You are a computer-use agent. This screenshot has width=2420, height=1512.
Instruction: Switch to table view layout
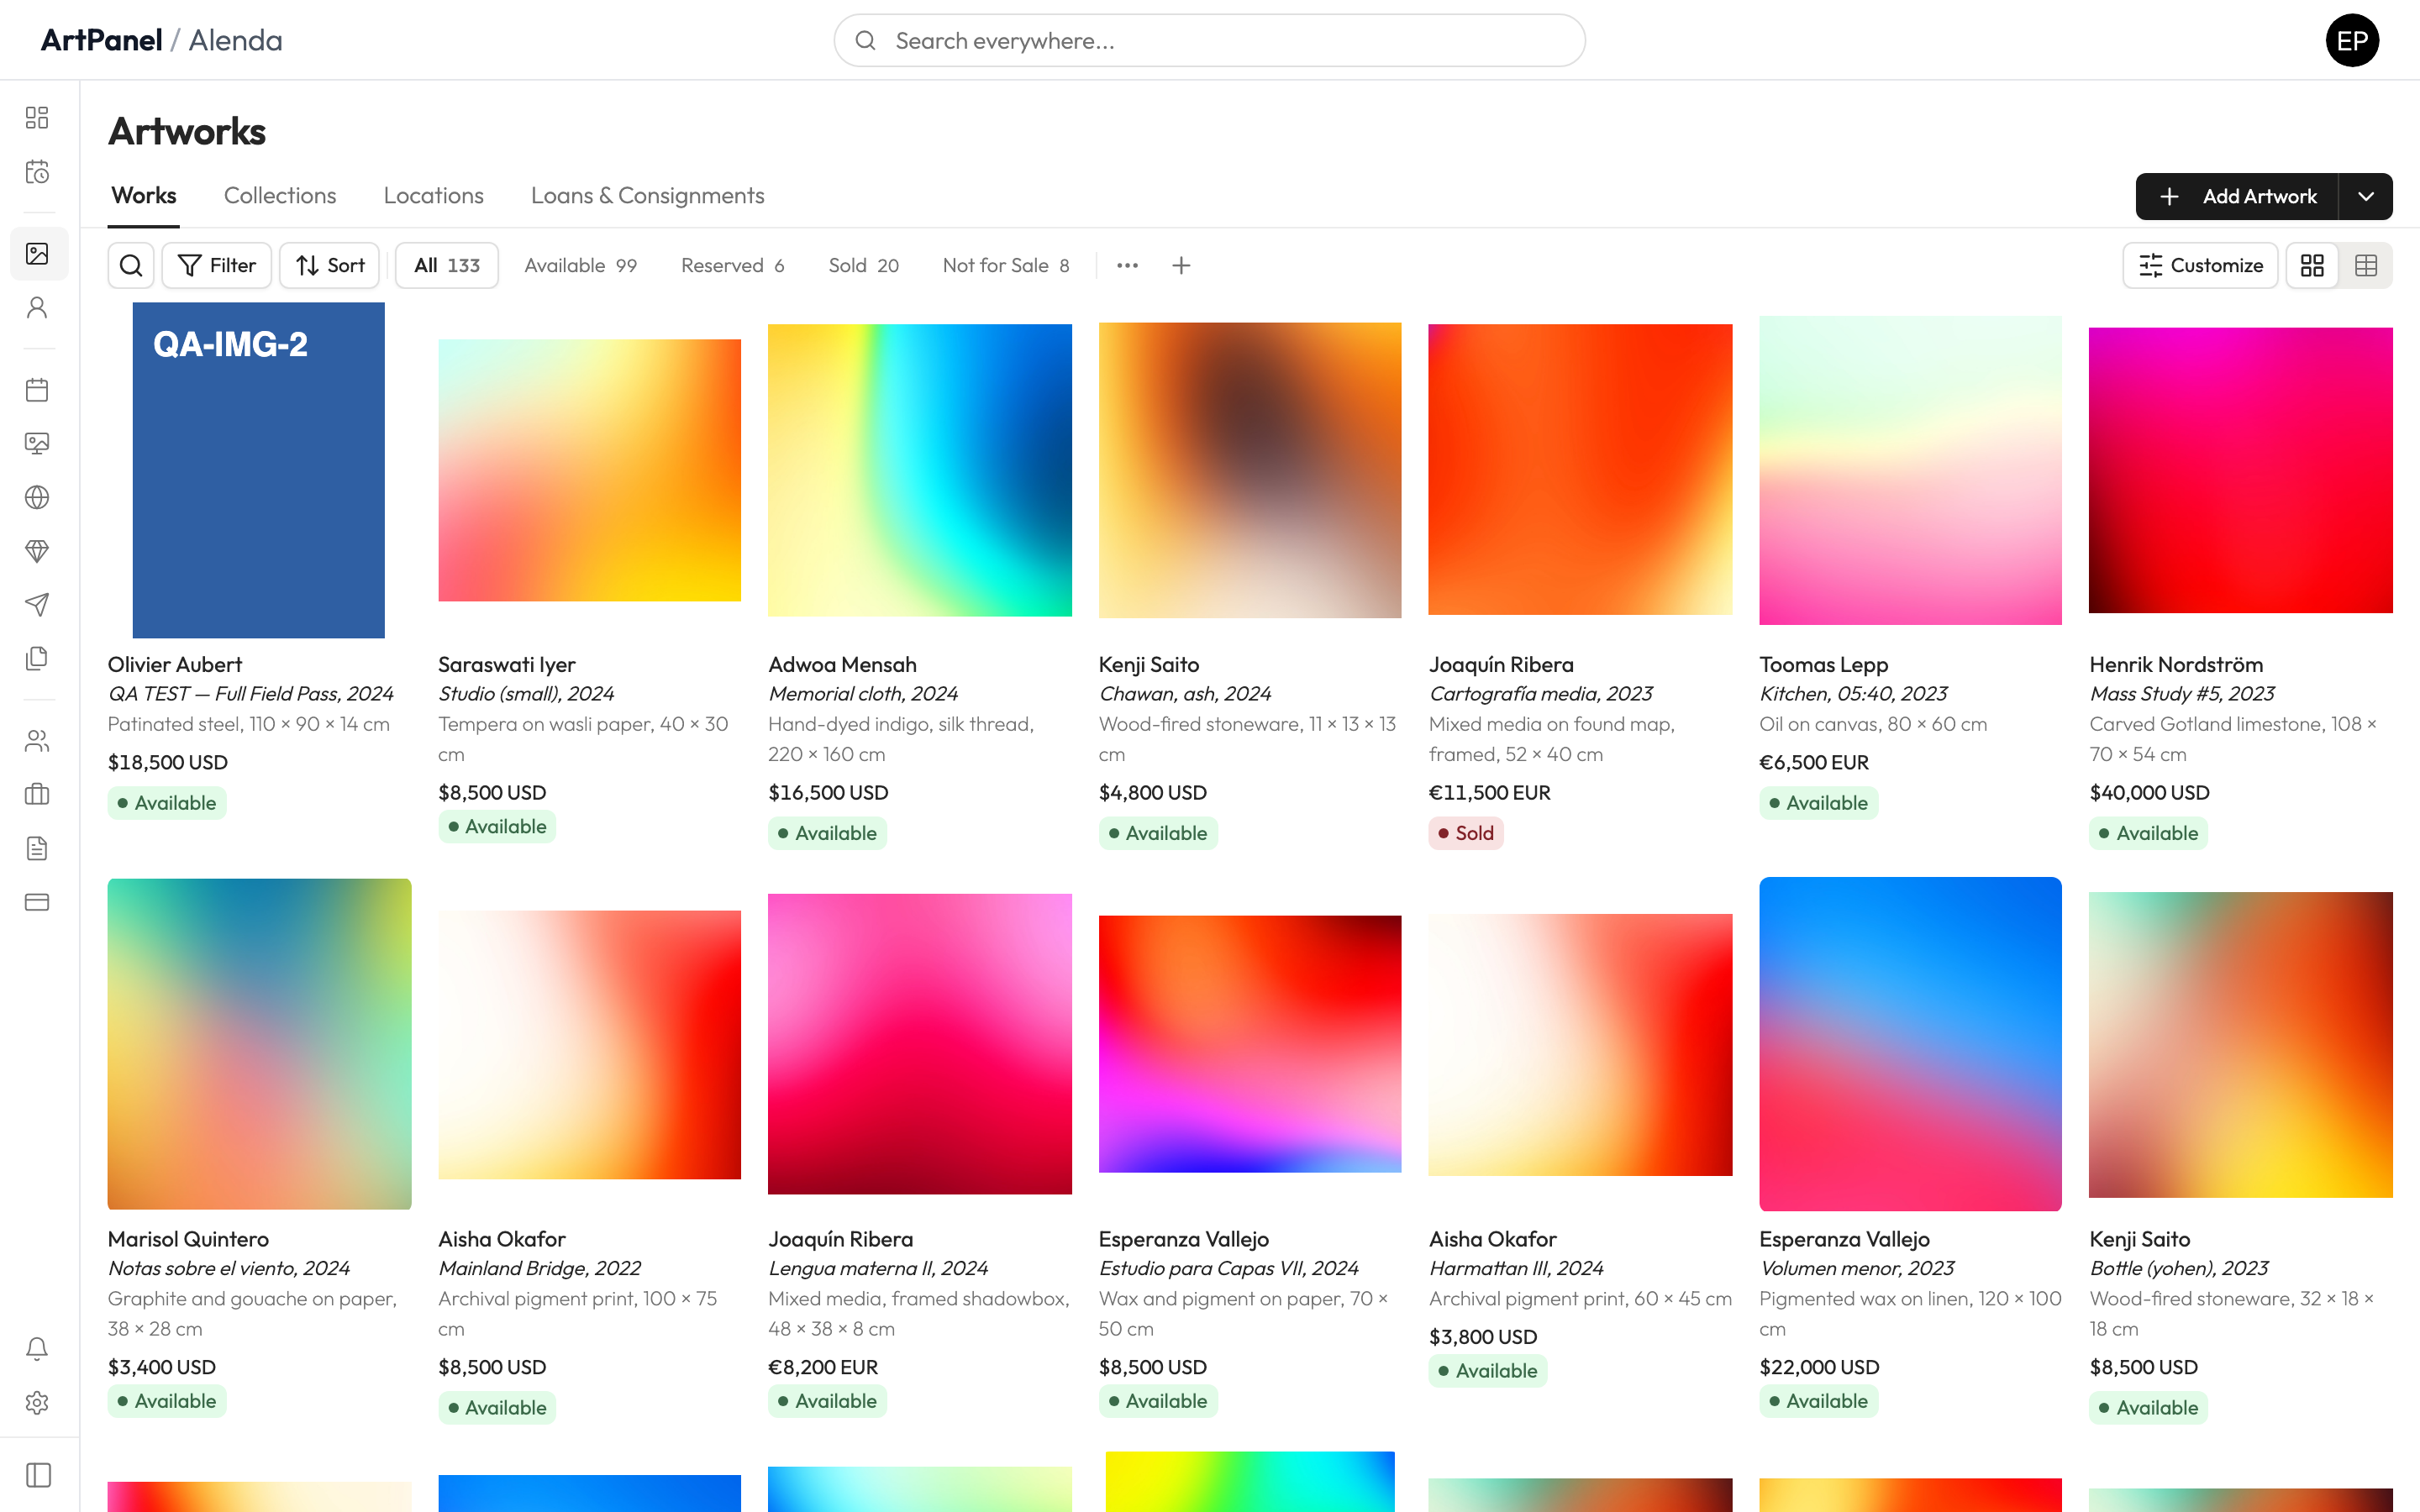[x=2366, y=265]
